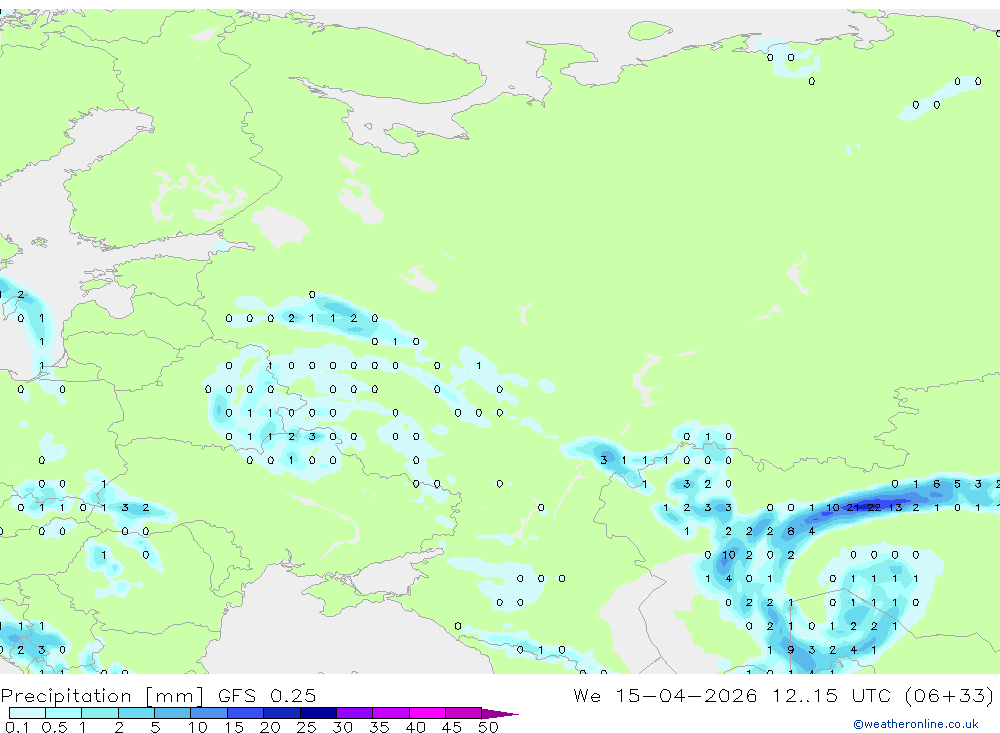Select the blue legend swatch between 10 and 15
The width and height of the screenshot is (1000, 733).
(209, 713)
